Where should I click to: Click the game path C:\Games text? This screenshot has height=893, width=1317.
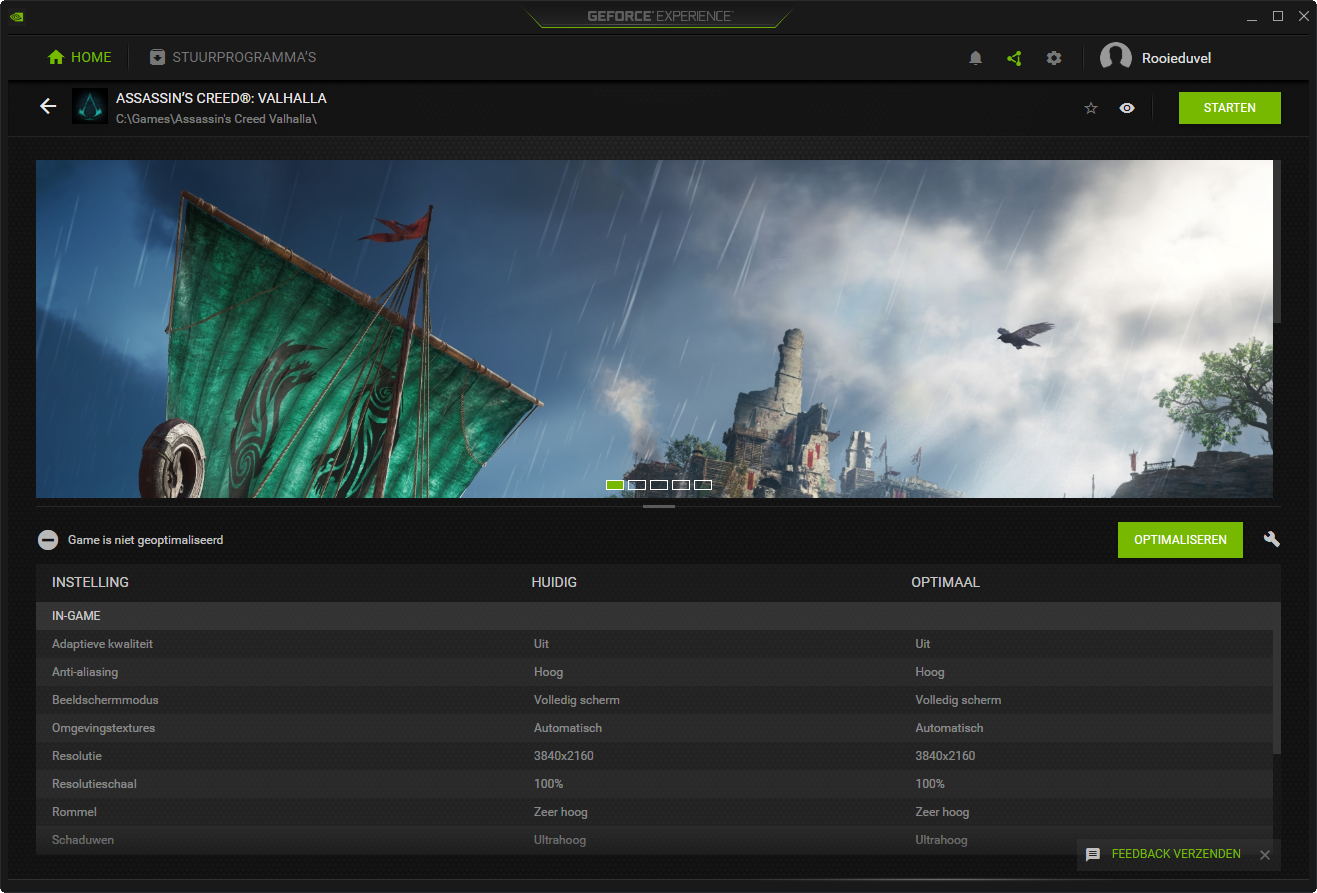[216, 119]
